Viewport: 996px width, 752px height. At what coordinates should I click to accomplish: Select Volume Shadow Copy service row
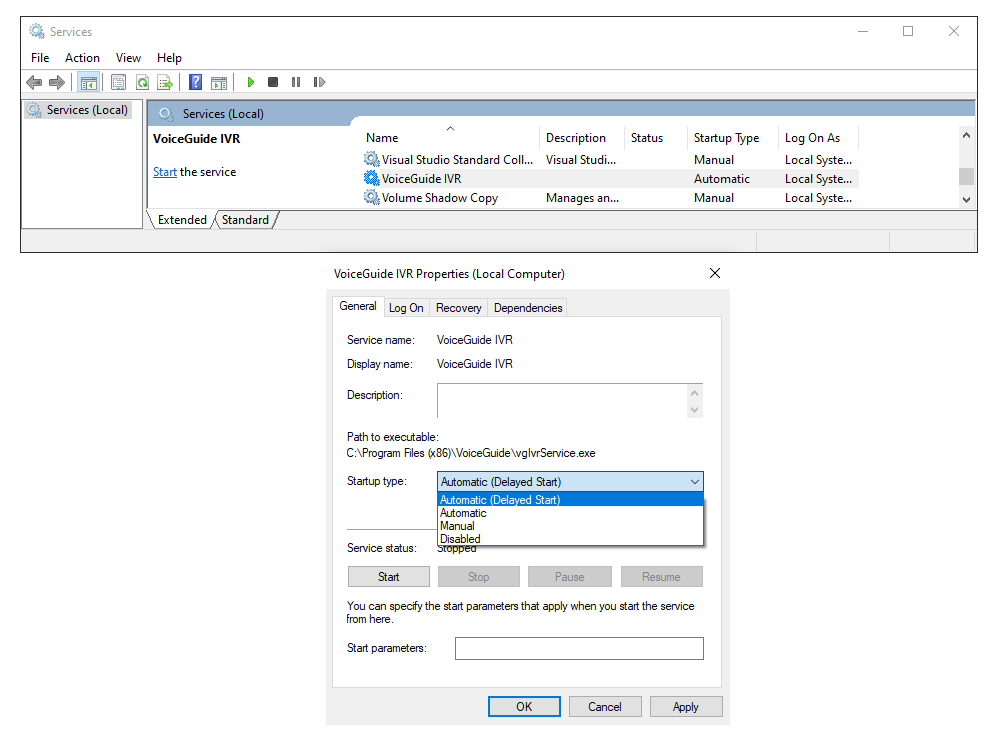[610, 198]
